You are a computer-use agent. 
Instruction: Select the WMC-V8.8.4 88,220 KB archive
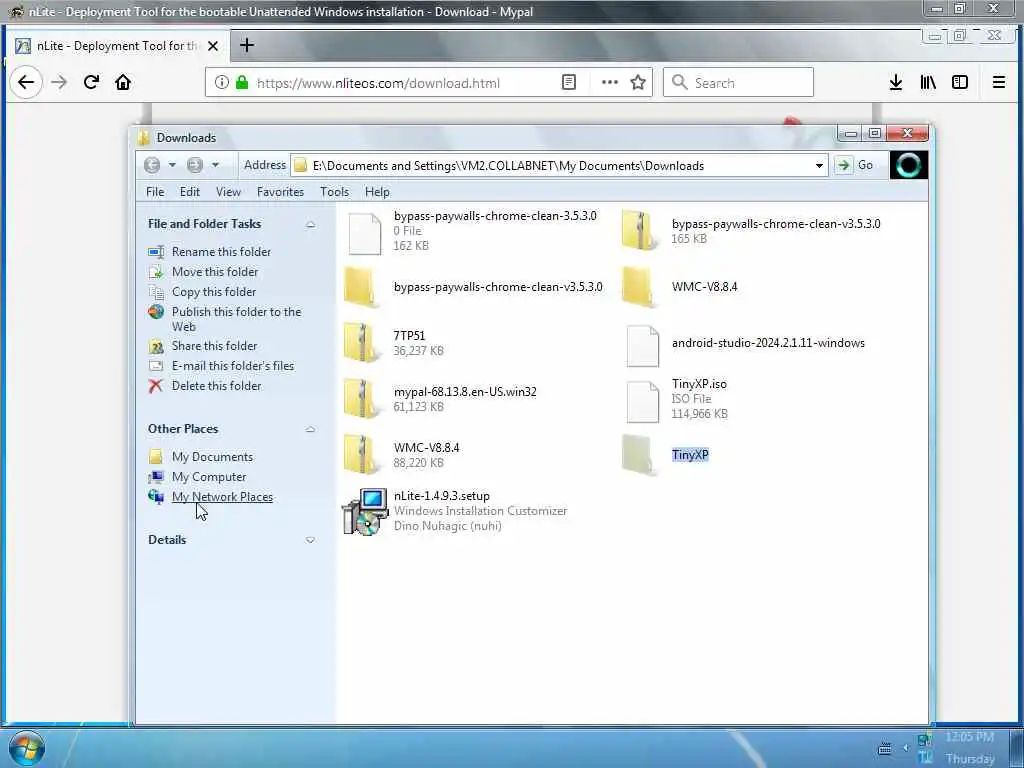360,455
